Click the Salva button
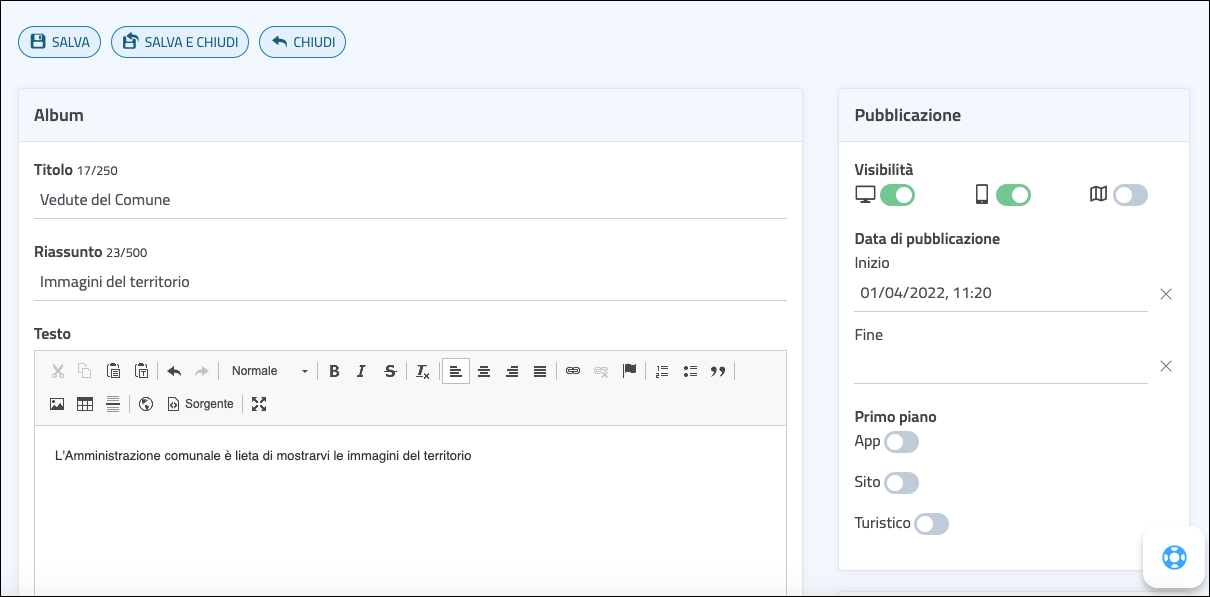Viewport: 1210px width, 597px height. point(60,42)
